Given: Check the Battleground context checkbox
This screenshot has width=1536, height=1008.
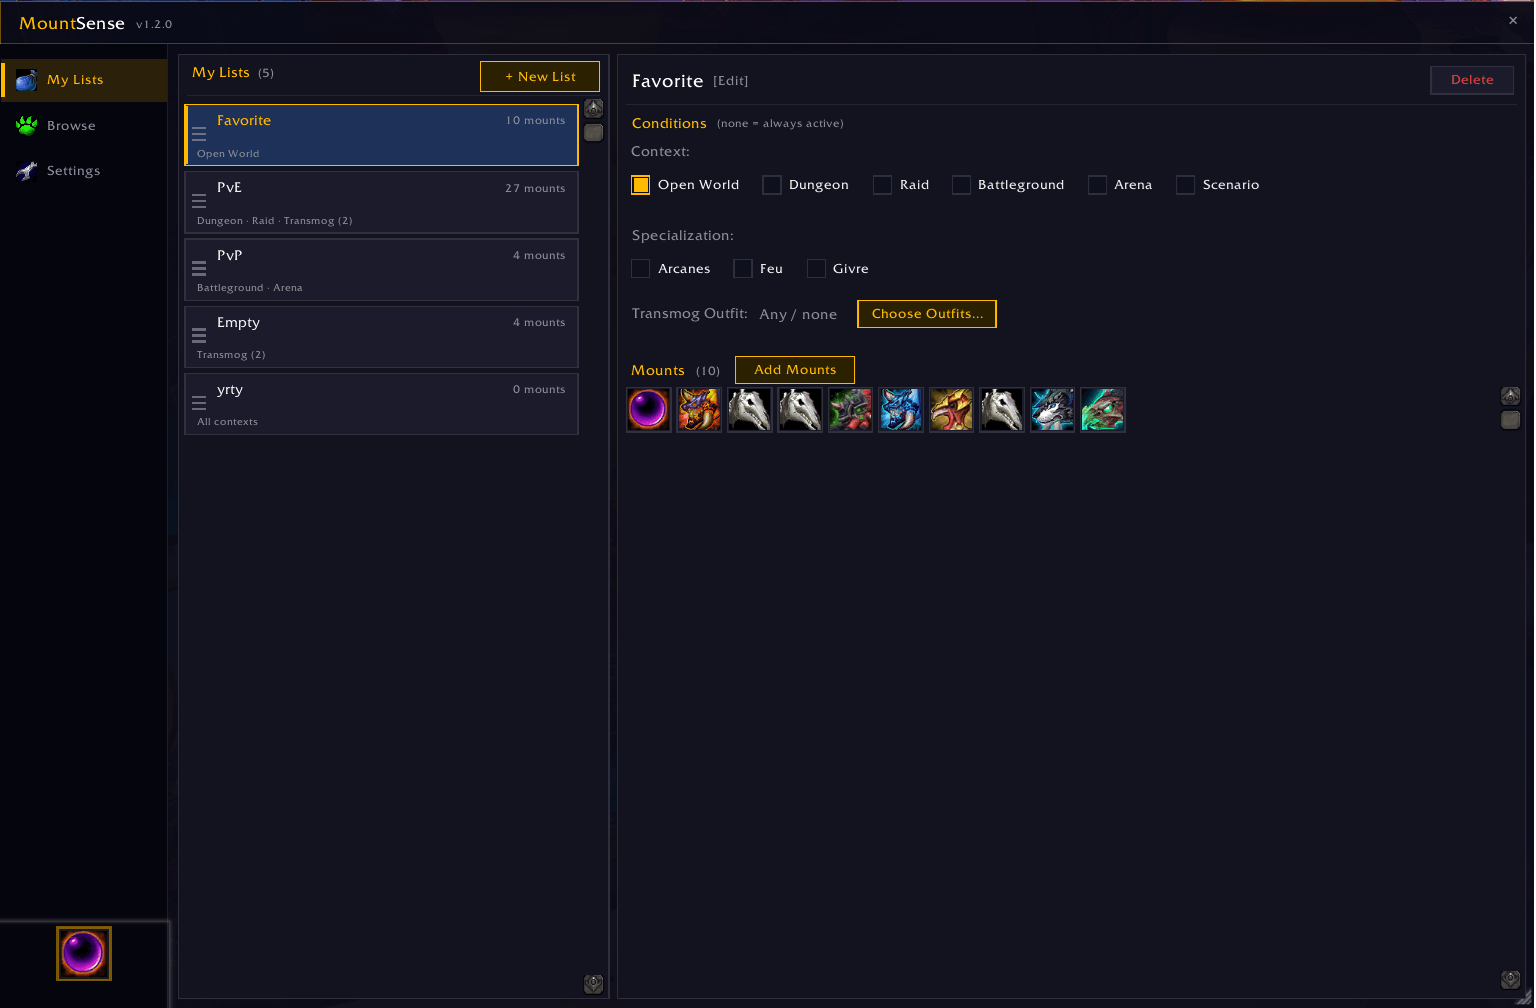Looking at the screenshot, I should [x=961, y=185].
